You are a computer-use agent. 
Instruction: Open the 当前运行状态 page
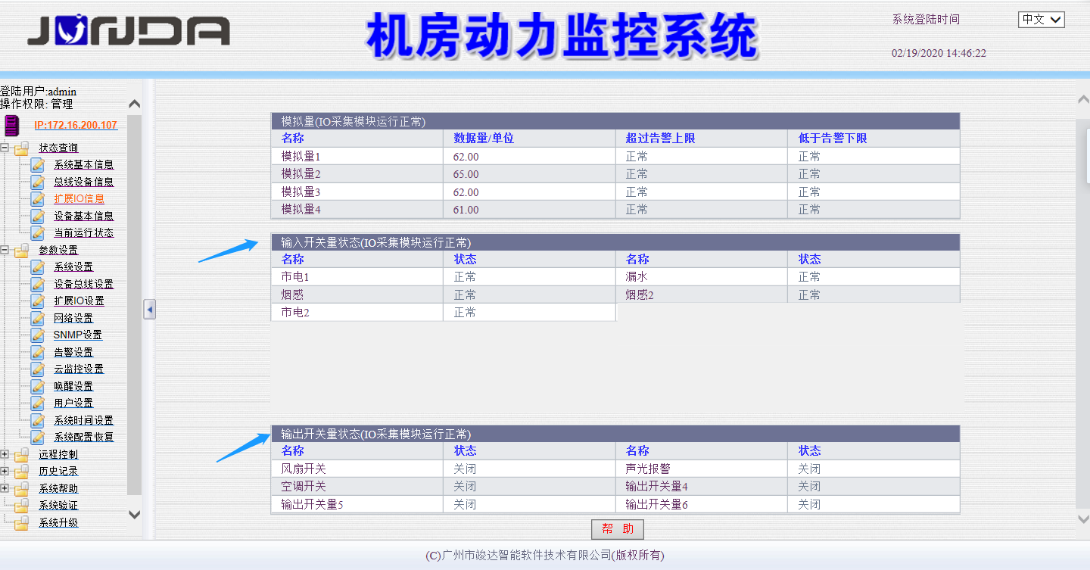pos(83,233)
